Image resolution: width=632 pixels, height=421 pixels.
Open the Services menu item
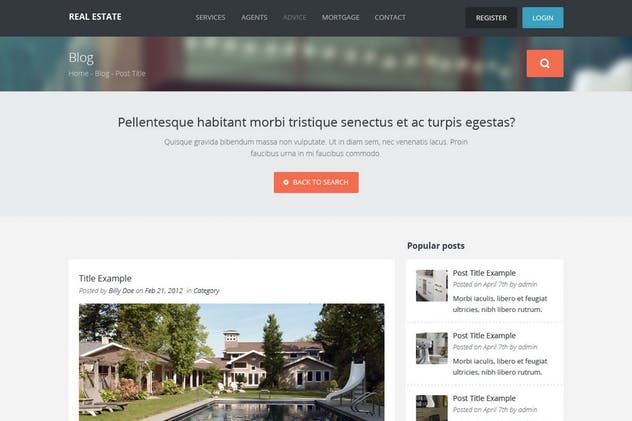pos(210,17)
